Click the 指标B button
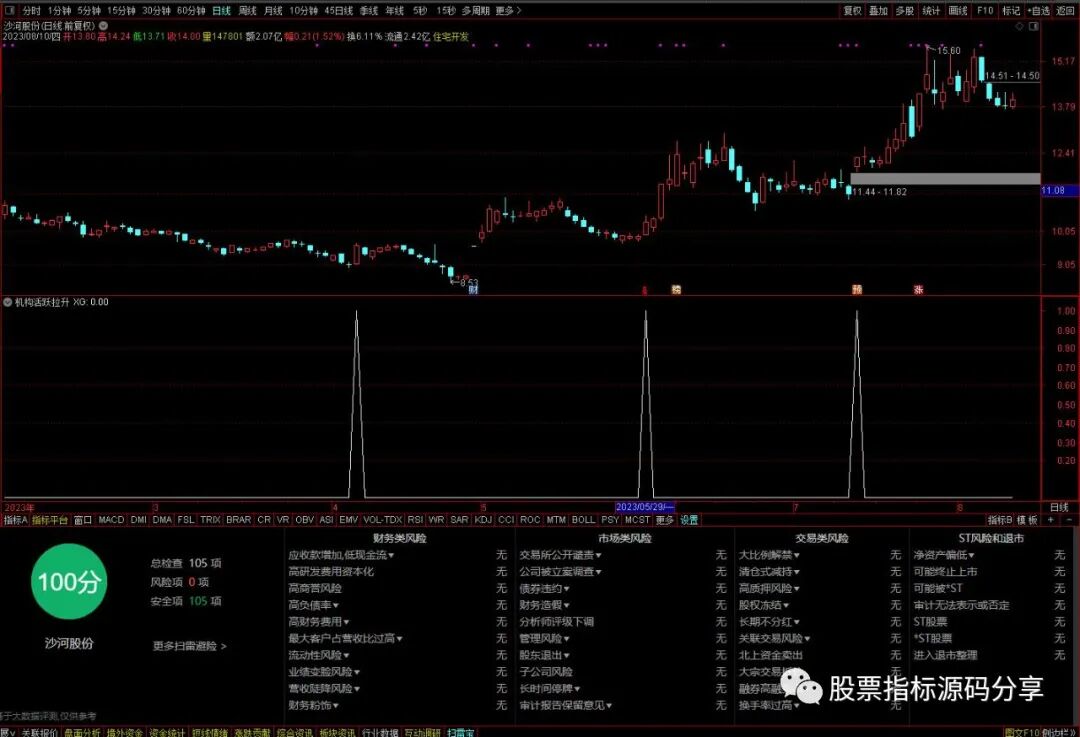 [x=999, y=520]
